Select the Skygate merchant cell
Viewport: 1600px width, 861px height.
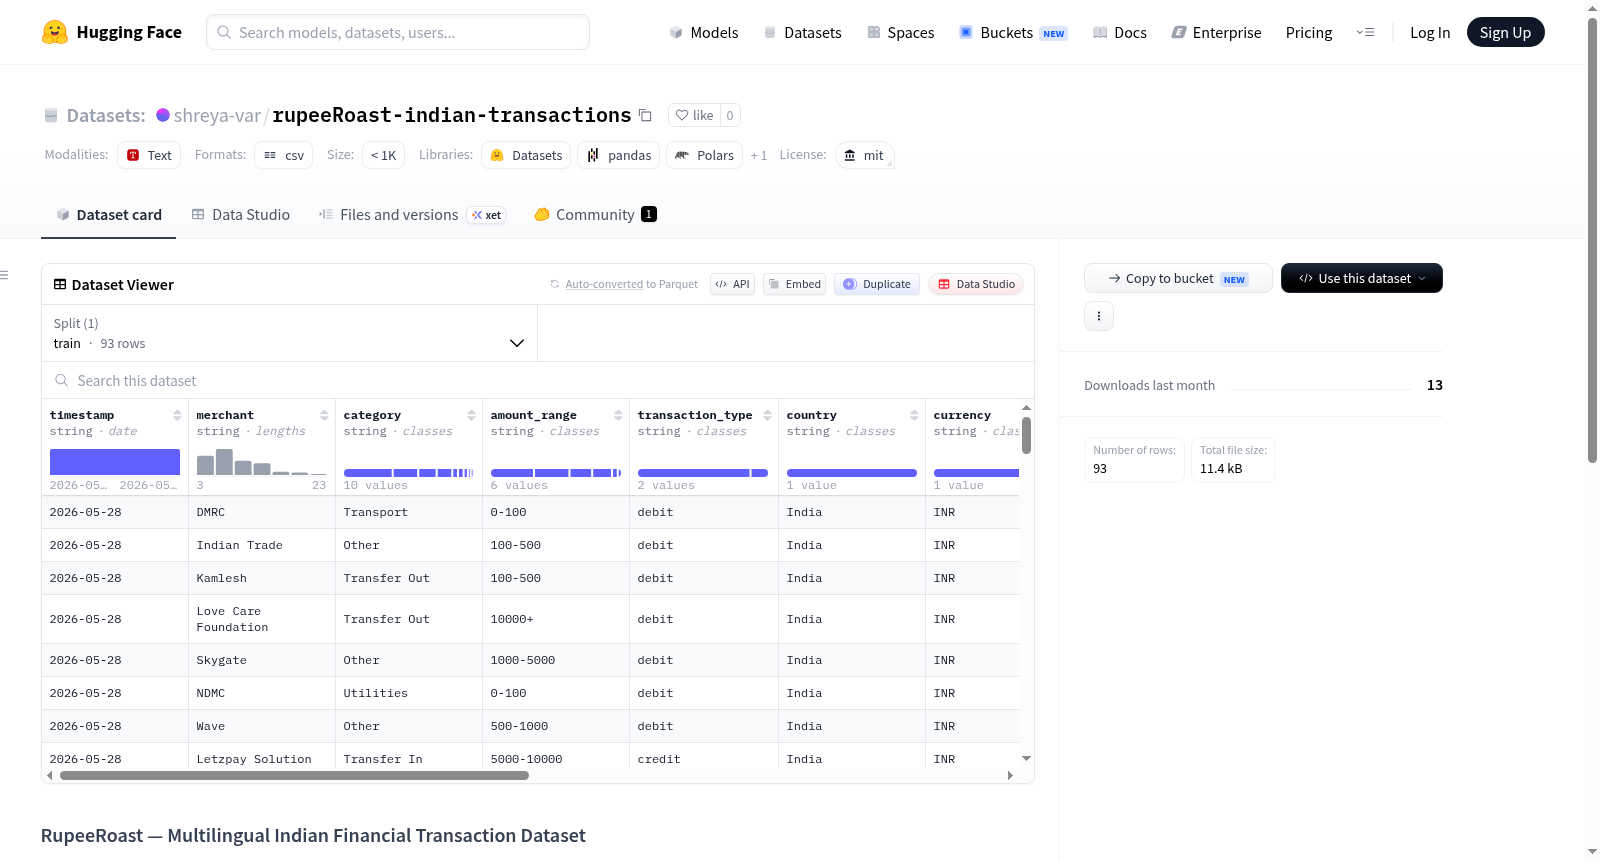coord(262,660)
